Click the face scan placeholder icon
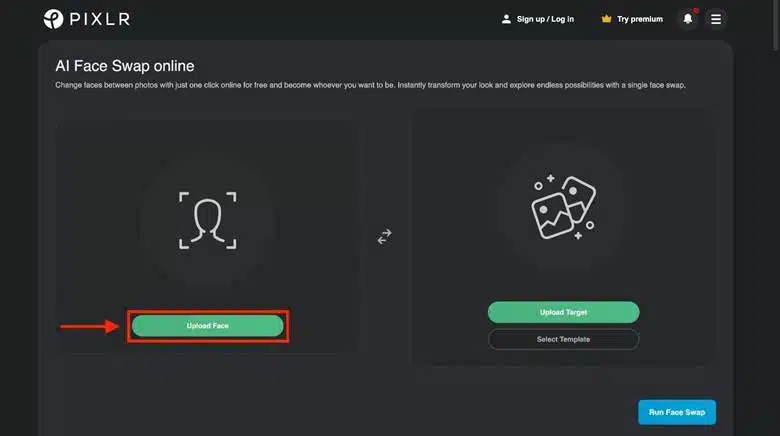The height and width of the screenshot is (436, 780). pyautogui.click(x=208, y=220)
